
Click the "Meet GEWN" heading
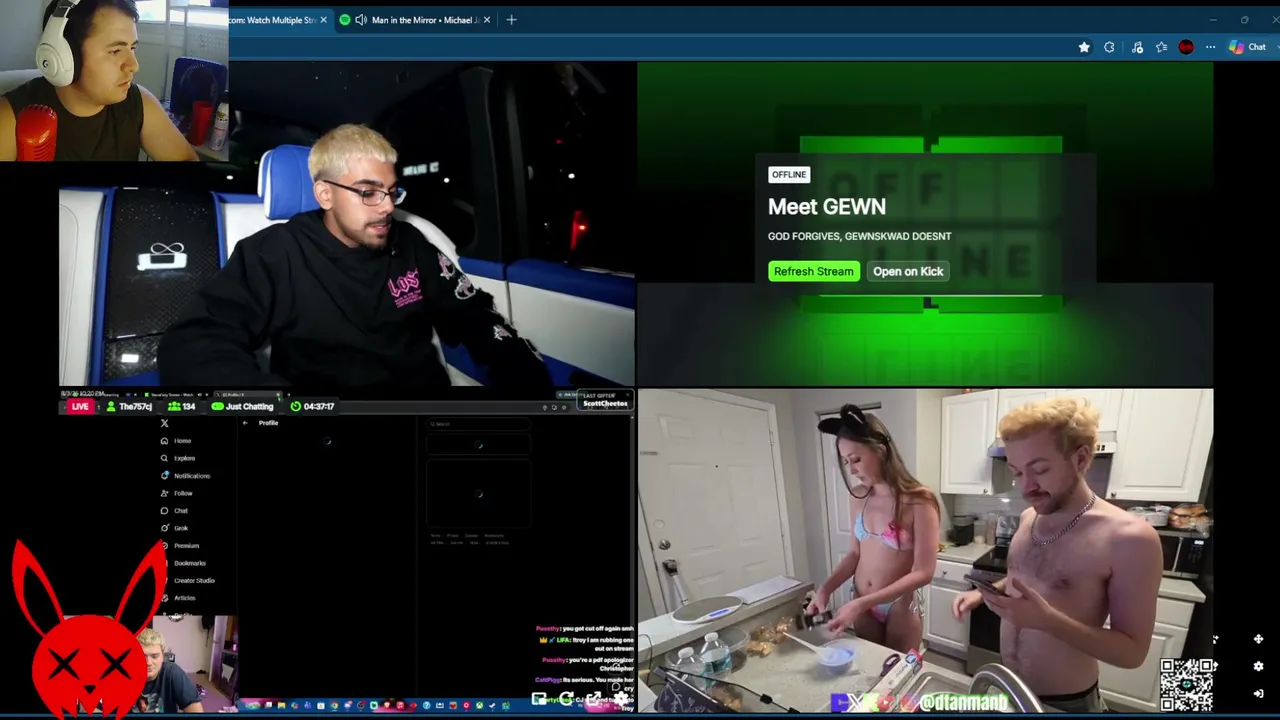point(827,207)
